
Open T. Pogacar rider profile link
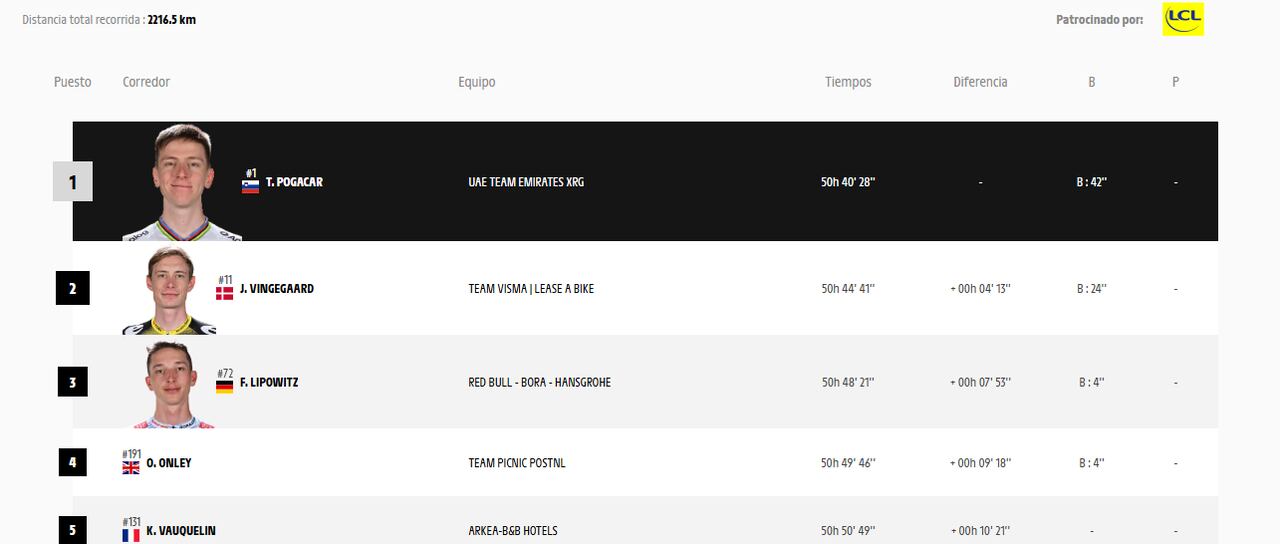click(x=294, y=182)
